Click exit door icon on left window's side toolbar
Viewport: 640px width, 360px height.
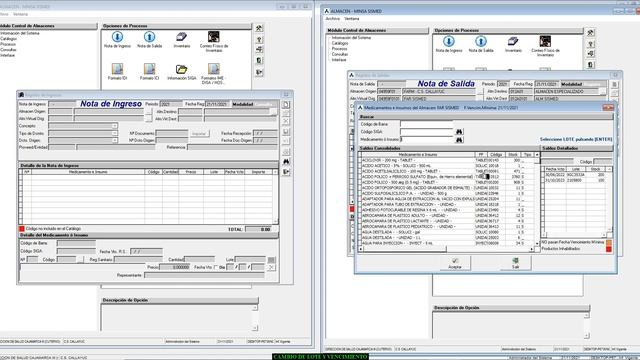click(259, 72)
